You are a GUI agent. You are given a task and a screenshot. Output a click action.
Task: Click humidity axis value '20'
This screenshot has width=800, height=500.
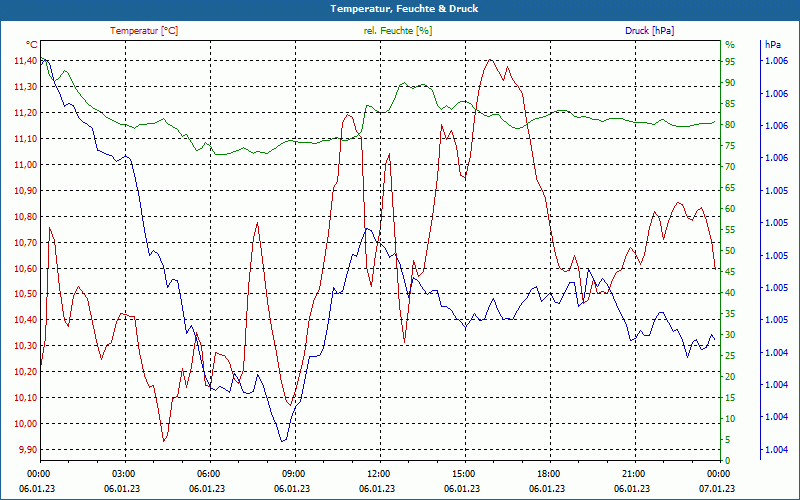[730, 377]
